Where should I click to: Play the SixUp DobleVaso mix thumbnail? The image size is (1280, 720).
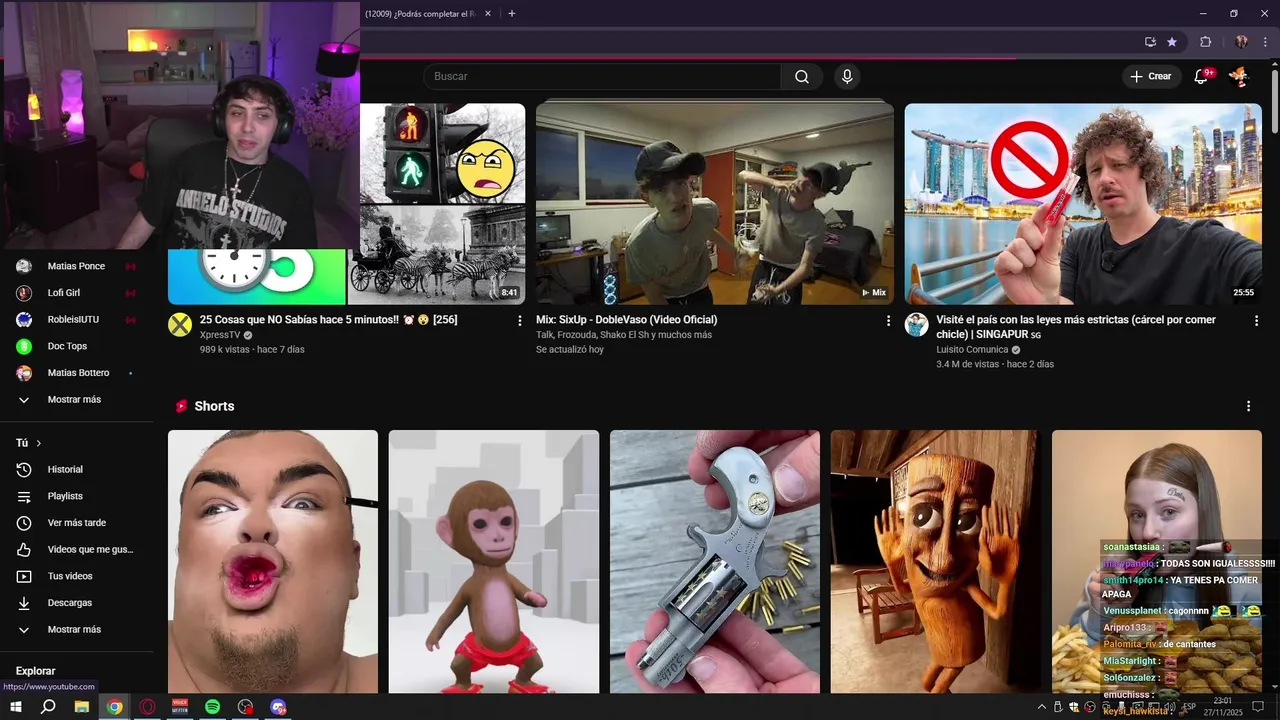(715, 204)
